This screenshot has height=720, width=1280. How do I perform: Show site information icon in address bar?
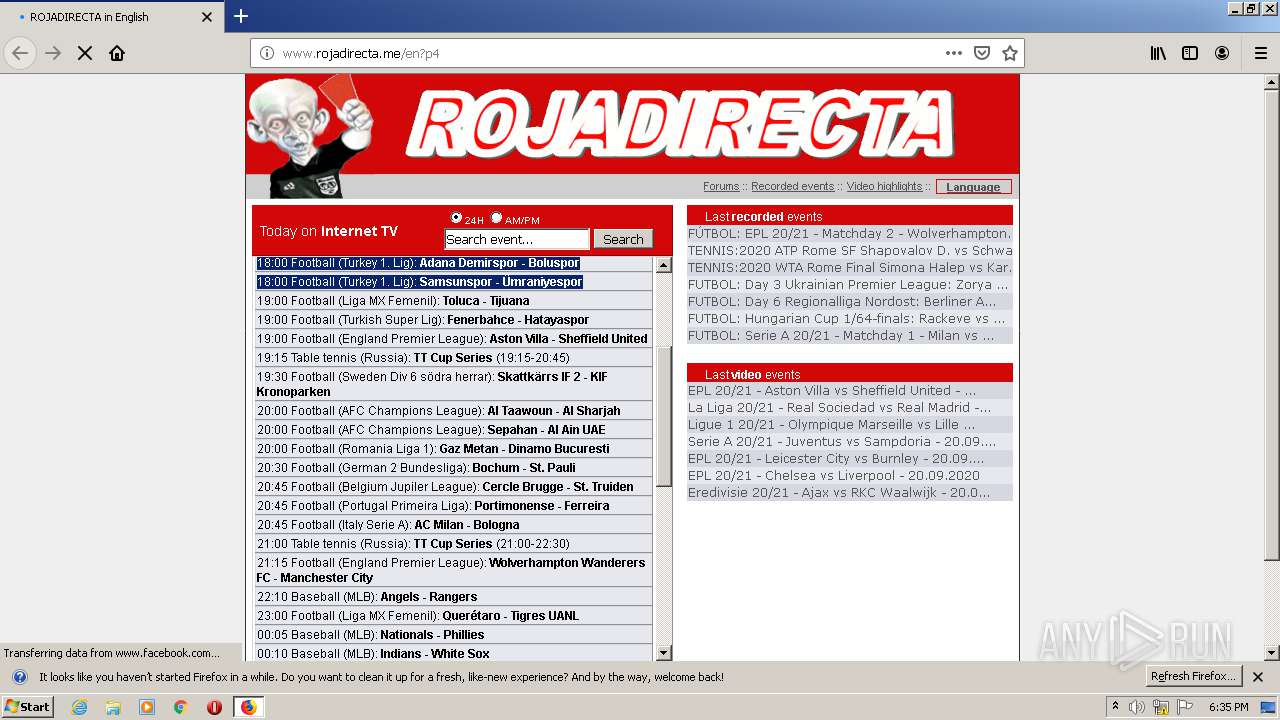[267, 53]
